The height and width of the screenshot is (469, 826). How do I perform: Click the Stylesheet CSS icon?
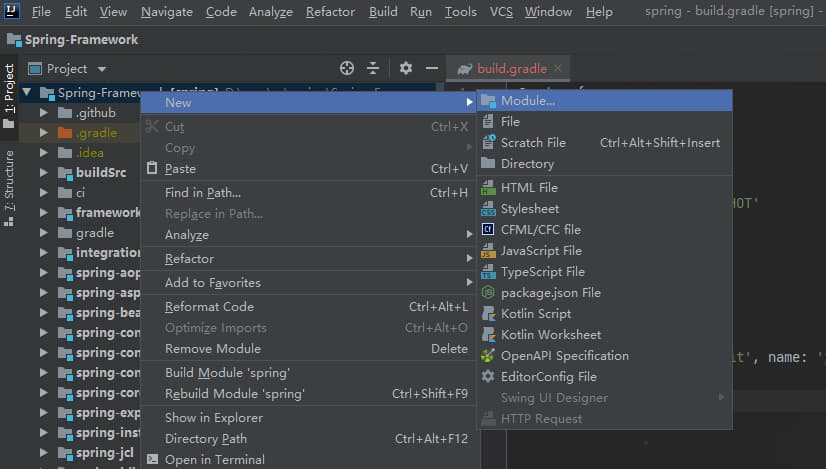[488, 209]
